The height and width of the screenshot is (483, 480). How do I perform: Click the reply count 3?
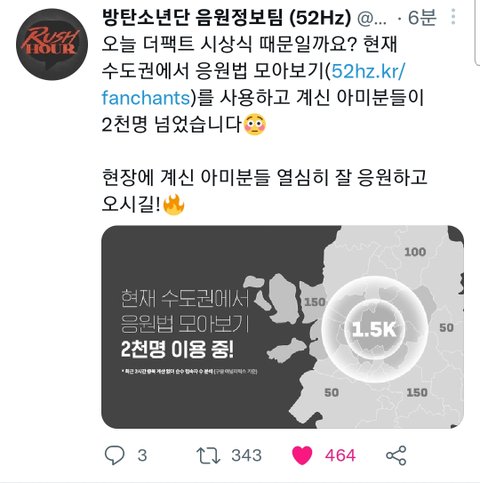(142, 455)
